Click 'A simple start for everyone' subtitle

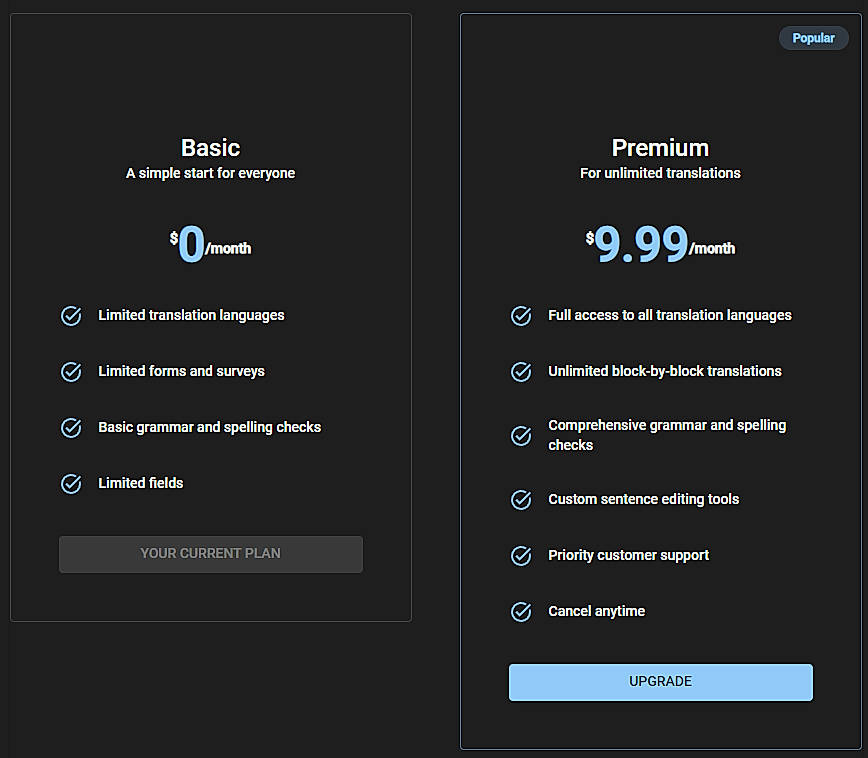click(210, 173)
